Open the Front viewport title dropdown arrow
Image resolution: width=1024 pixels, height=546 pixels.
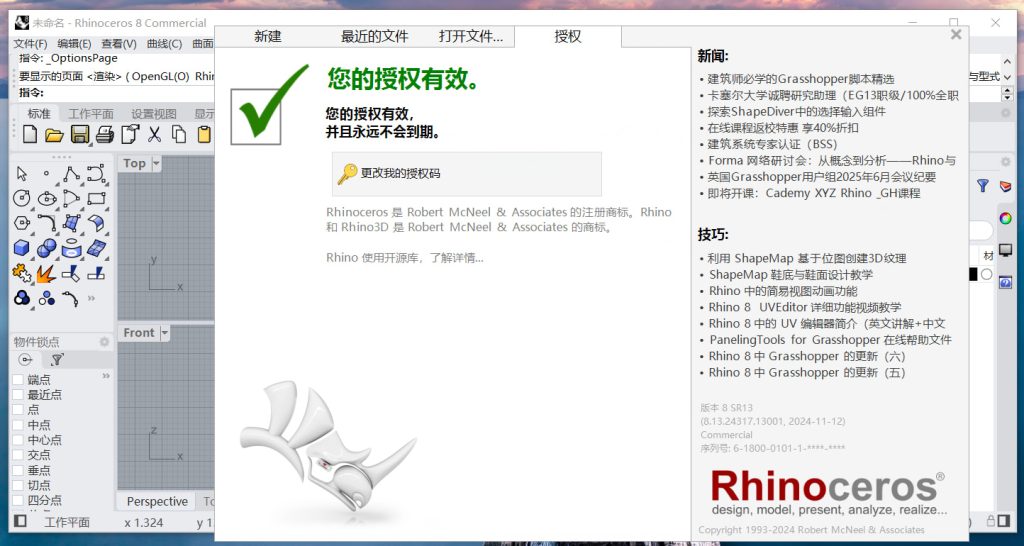point(165,332)
